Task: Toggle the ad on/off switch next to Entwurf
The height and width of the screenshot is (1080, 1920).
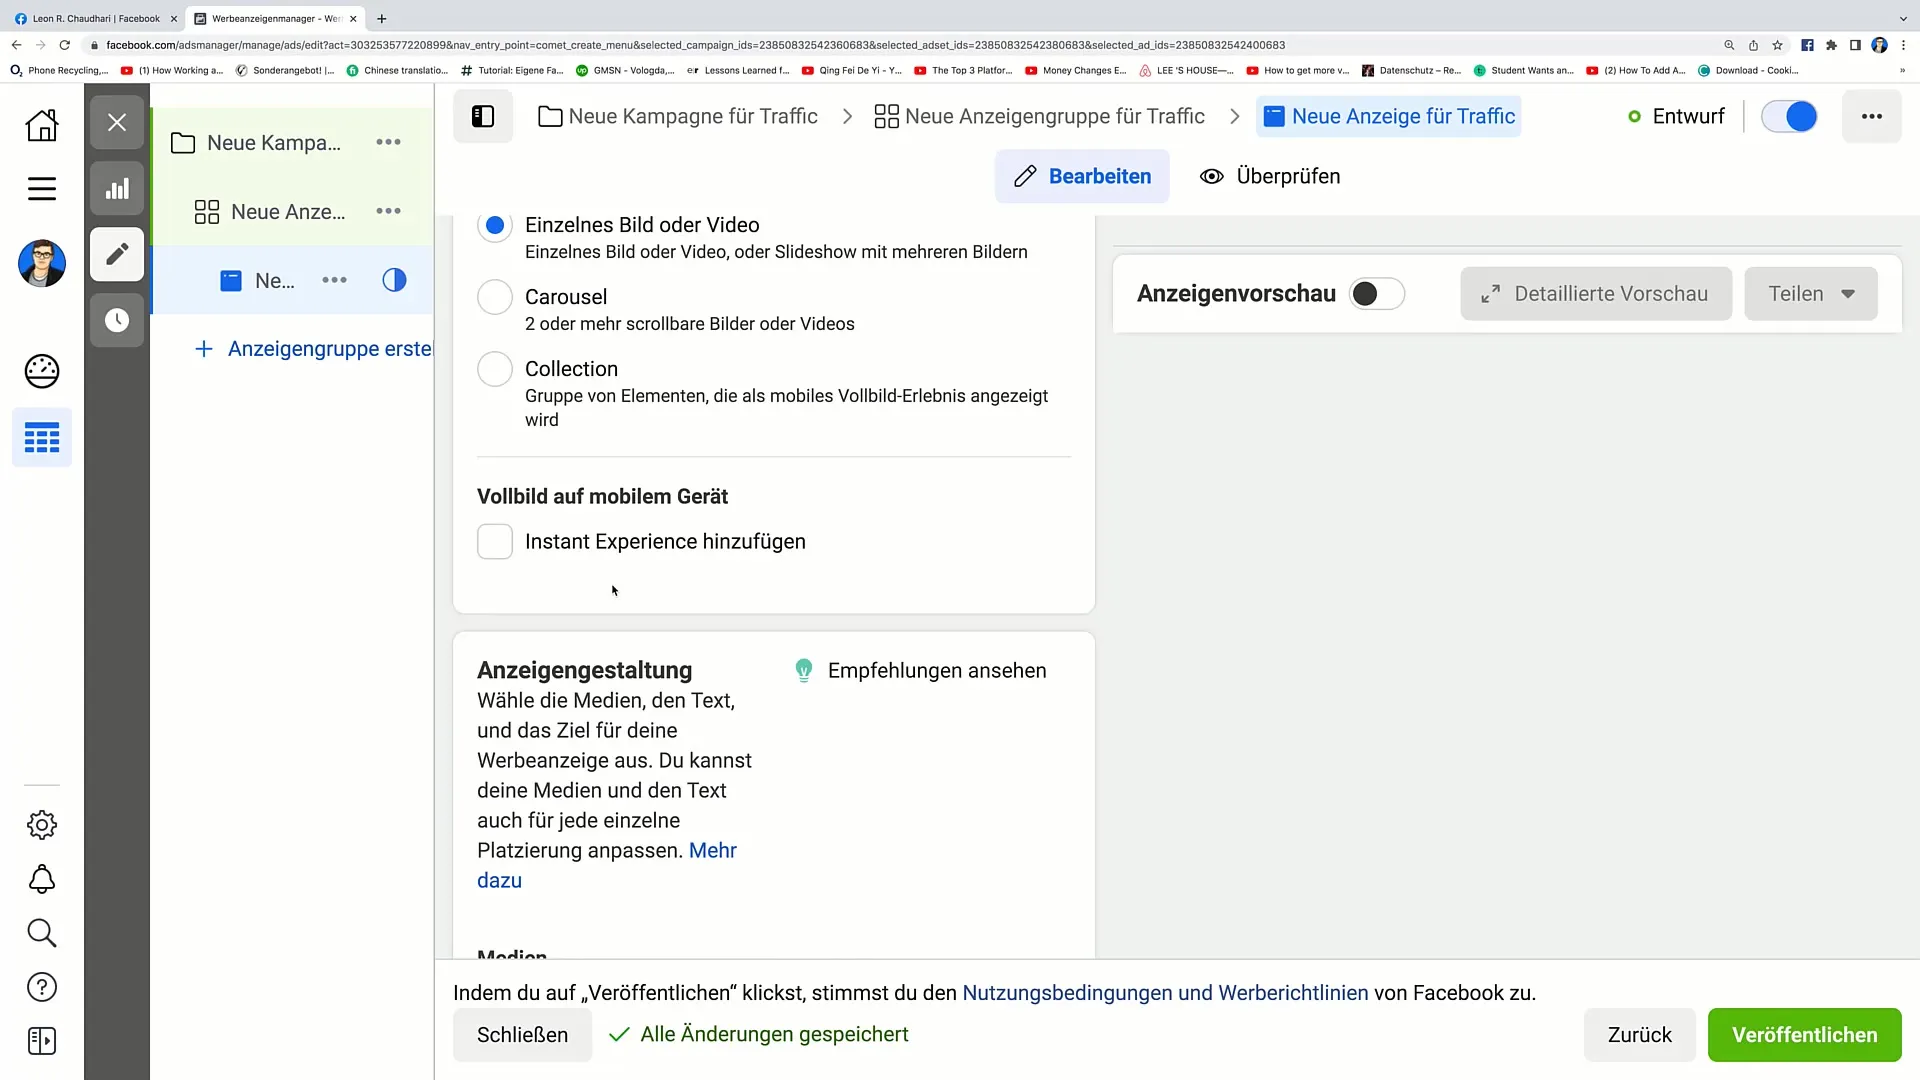Action: click(1789, 116)
